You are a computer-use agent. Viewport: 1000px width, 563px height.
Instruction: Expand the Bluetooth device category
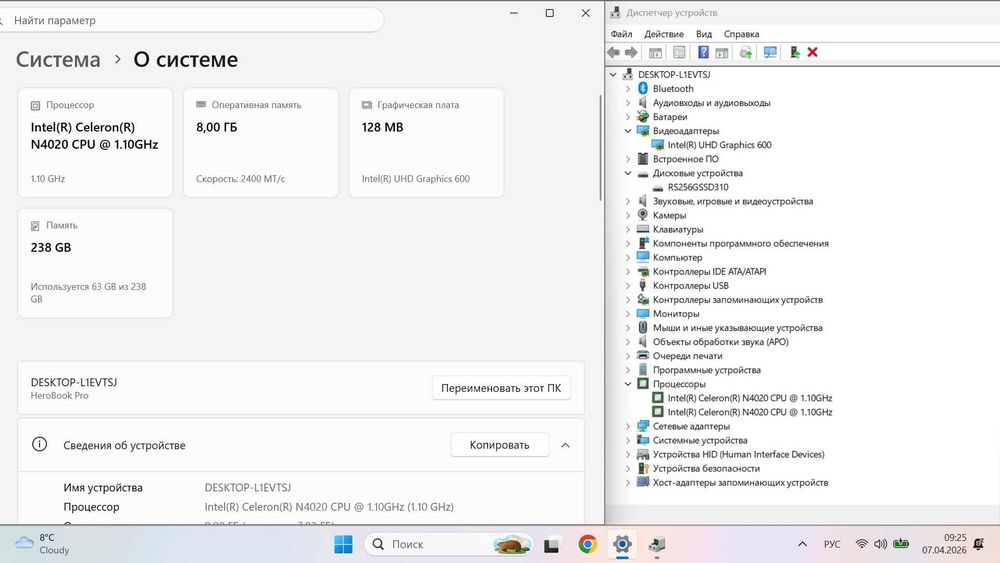(628, 89)
